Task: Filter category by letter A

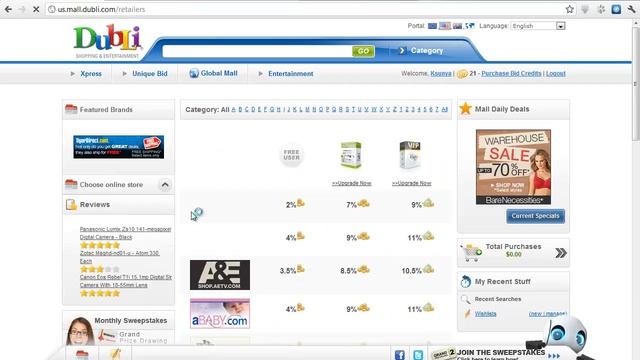Action: pos(233,109)
